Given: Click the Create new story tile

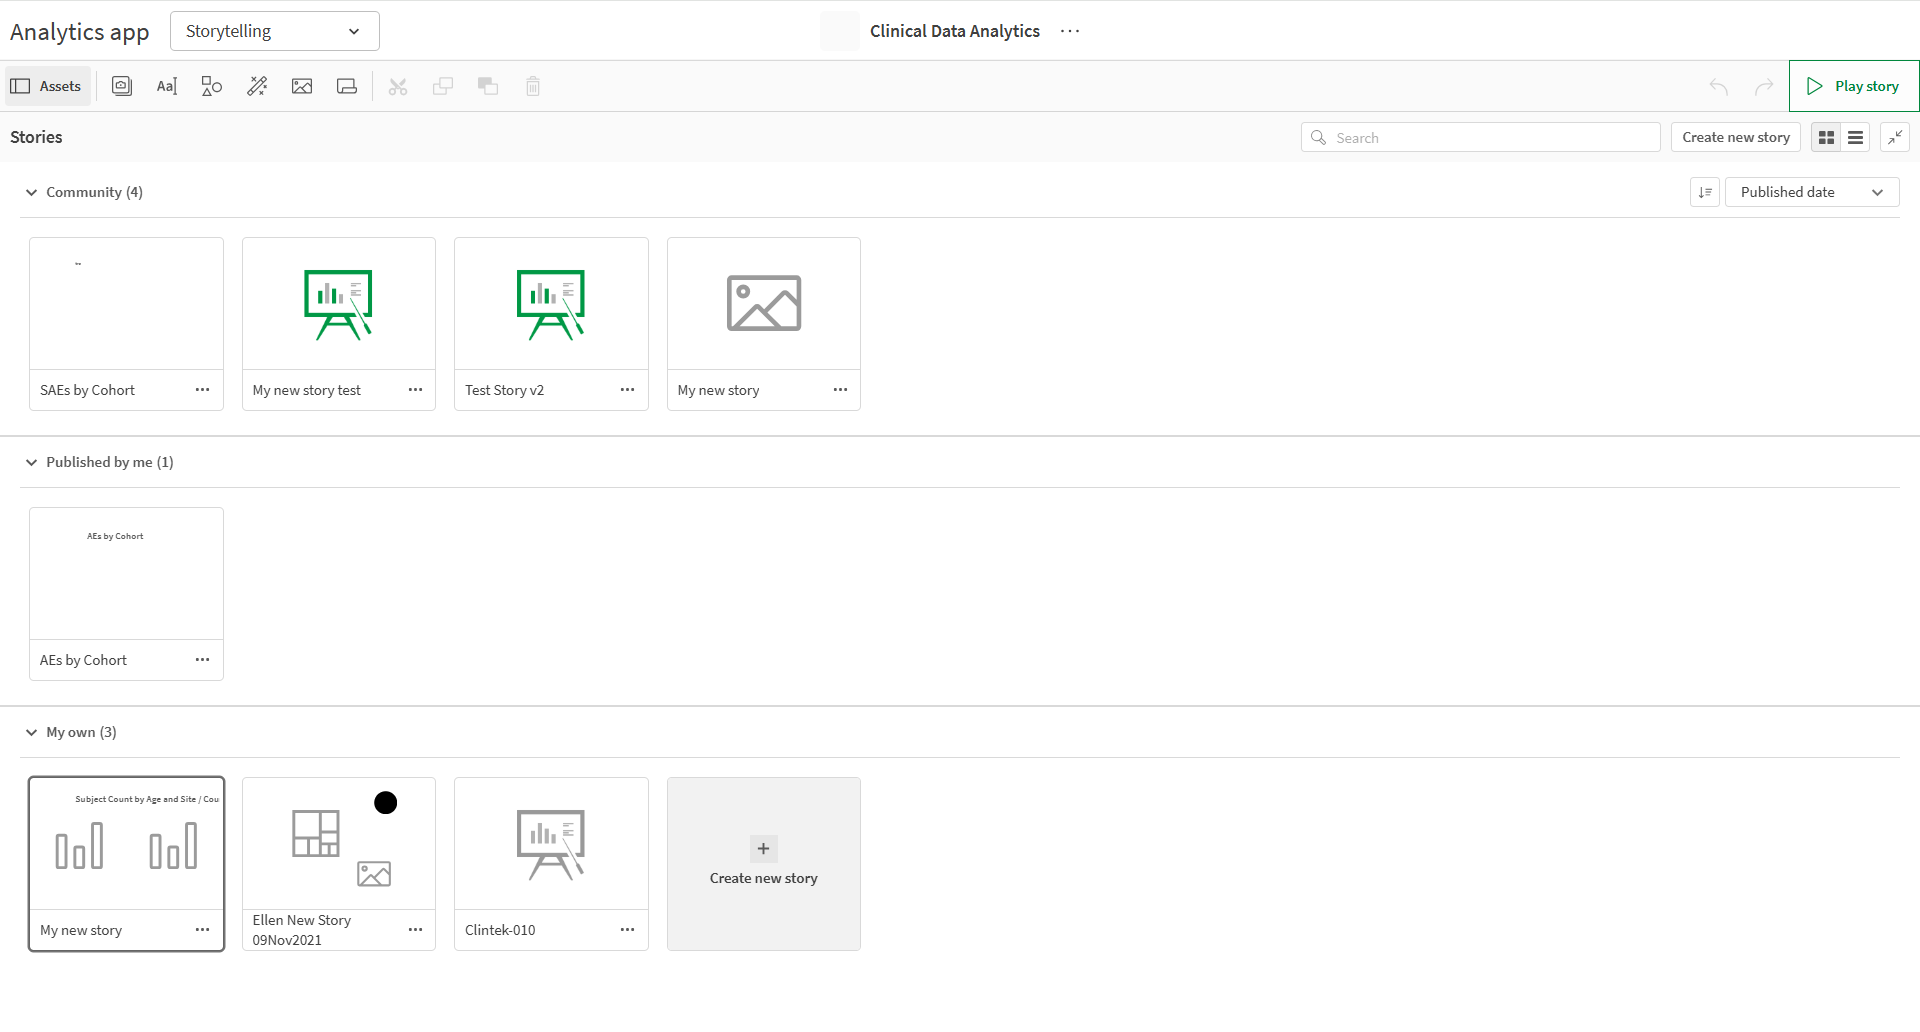Looking at the screenshot, I should (764, 864).
